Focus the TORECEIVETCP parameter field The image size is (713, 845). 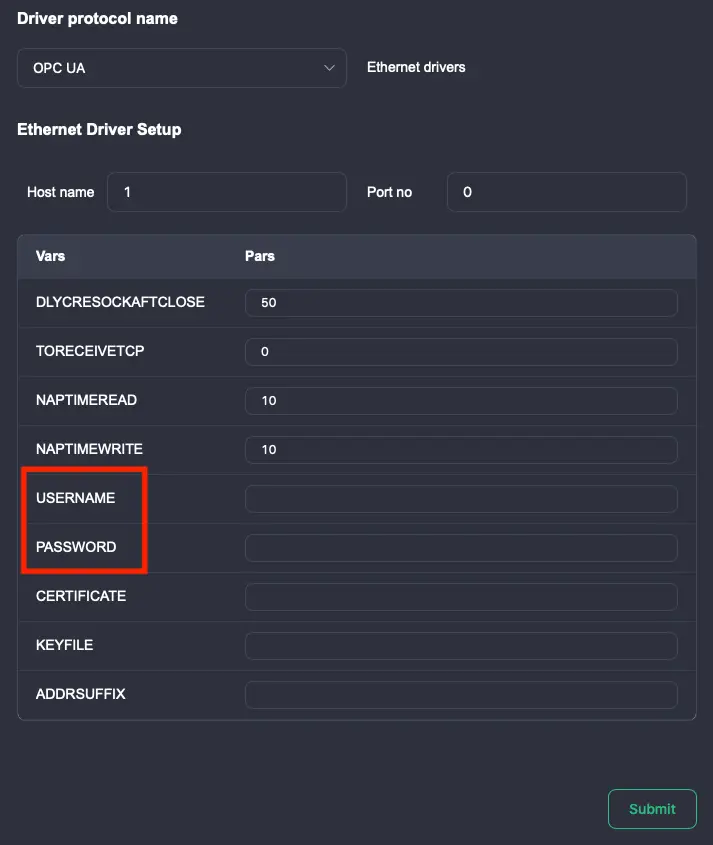point(461,352)
